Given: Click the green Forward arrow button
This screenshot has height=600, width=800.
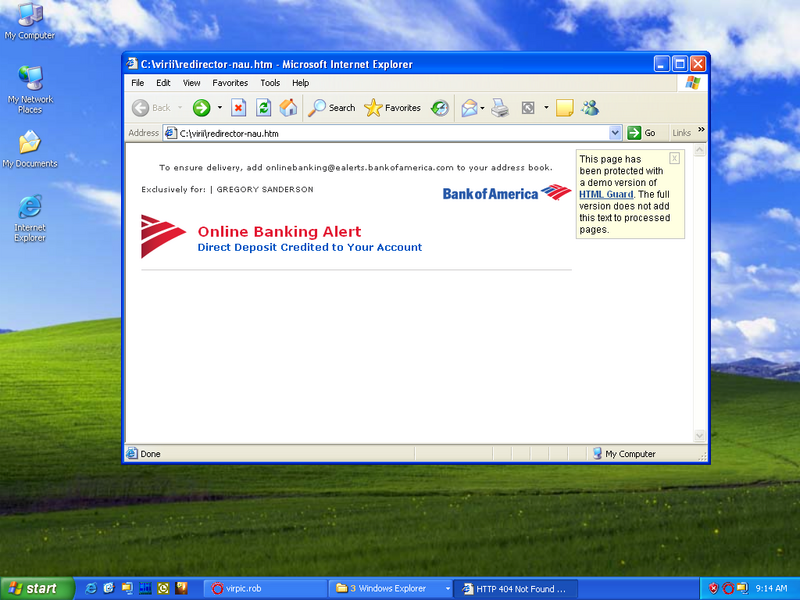Looking at the screenshot, I should point(202,108).
